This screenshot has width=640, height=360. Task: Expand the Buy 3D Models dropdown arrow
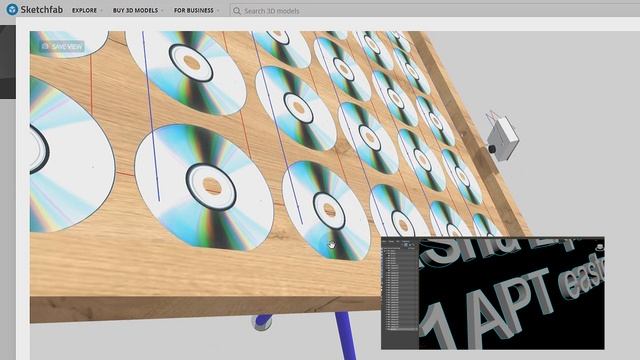pos(162,10)
